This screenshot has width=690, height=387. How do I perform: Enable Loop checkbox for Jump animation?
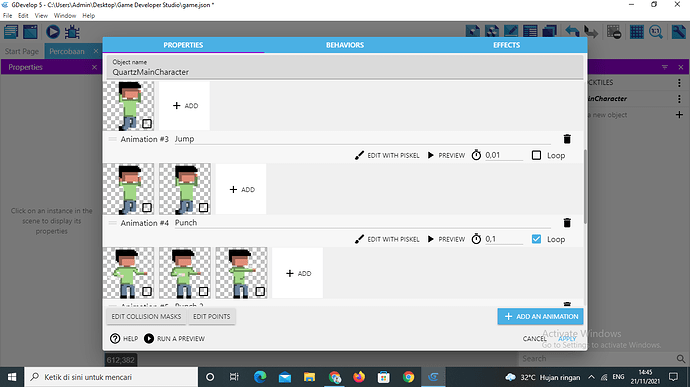click(536, 155)
